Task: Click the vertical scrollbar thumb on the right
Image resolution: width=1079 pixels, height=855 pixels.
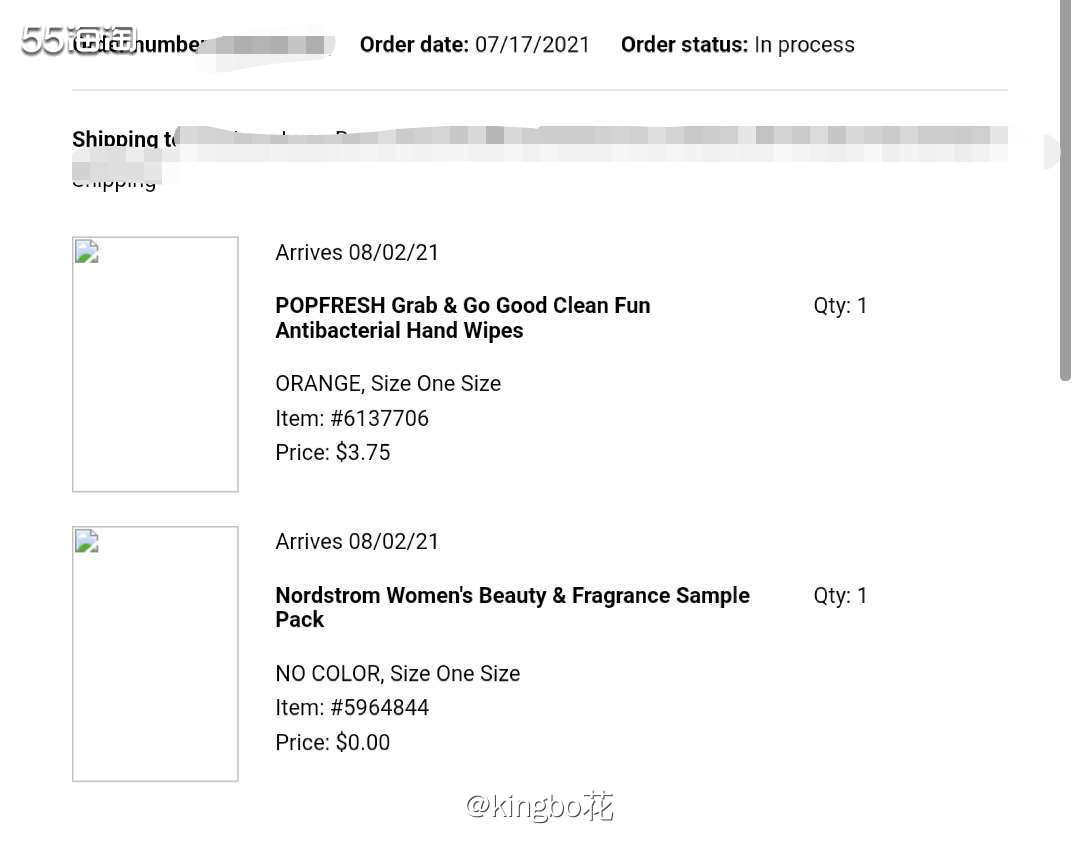Action: click(1065, 190)
